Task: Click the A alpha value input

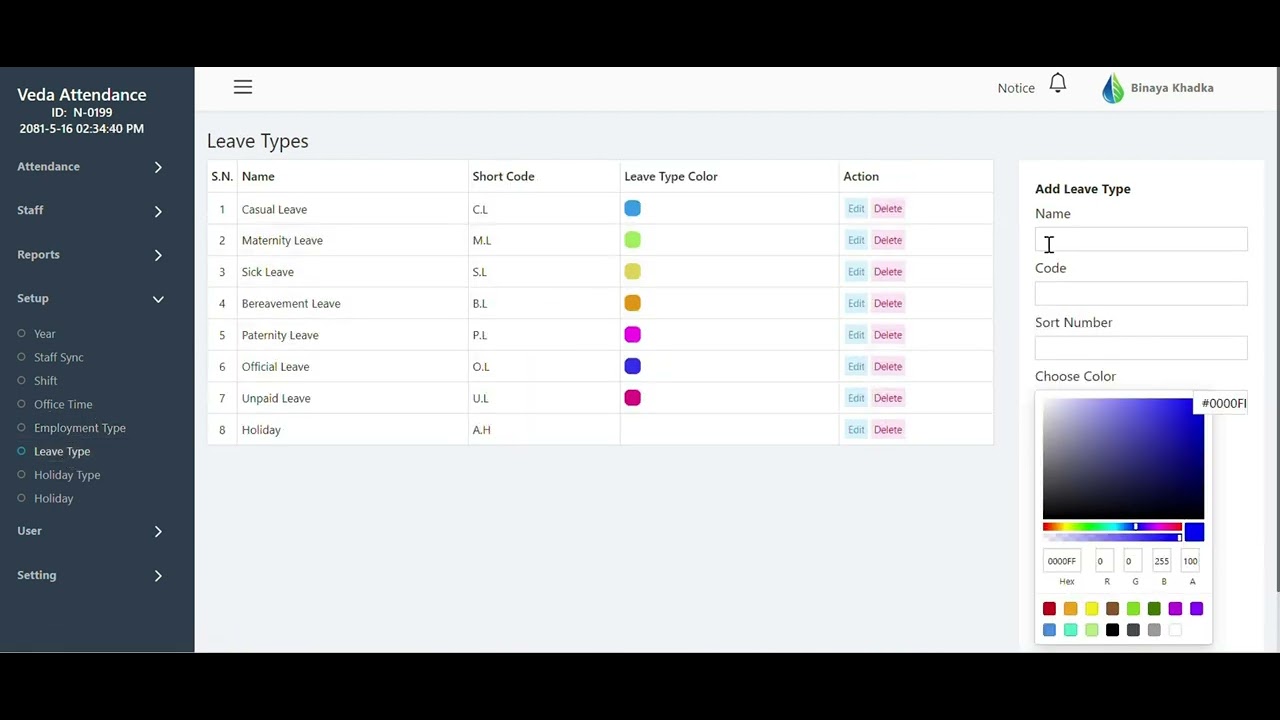Action: tap(1192, 561)
